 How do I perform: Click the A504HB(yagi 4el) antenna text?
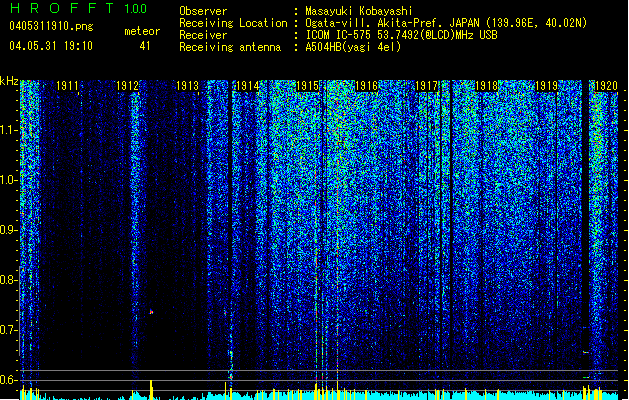tap(353, 47)
